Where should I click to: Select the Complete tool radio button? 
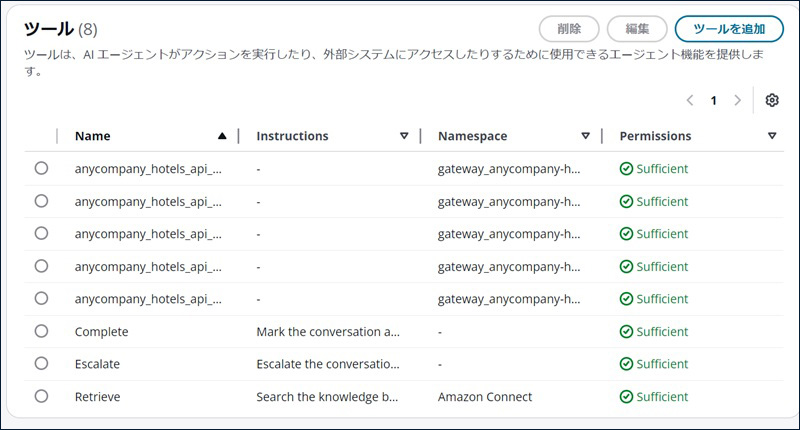coord(41,331)
